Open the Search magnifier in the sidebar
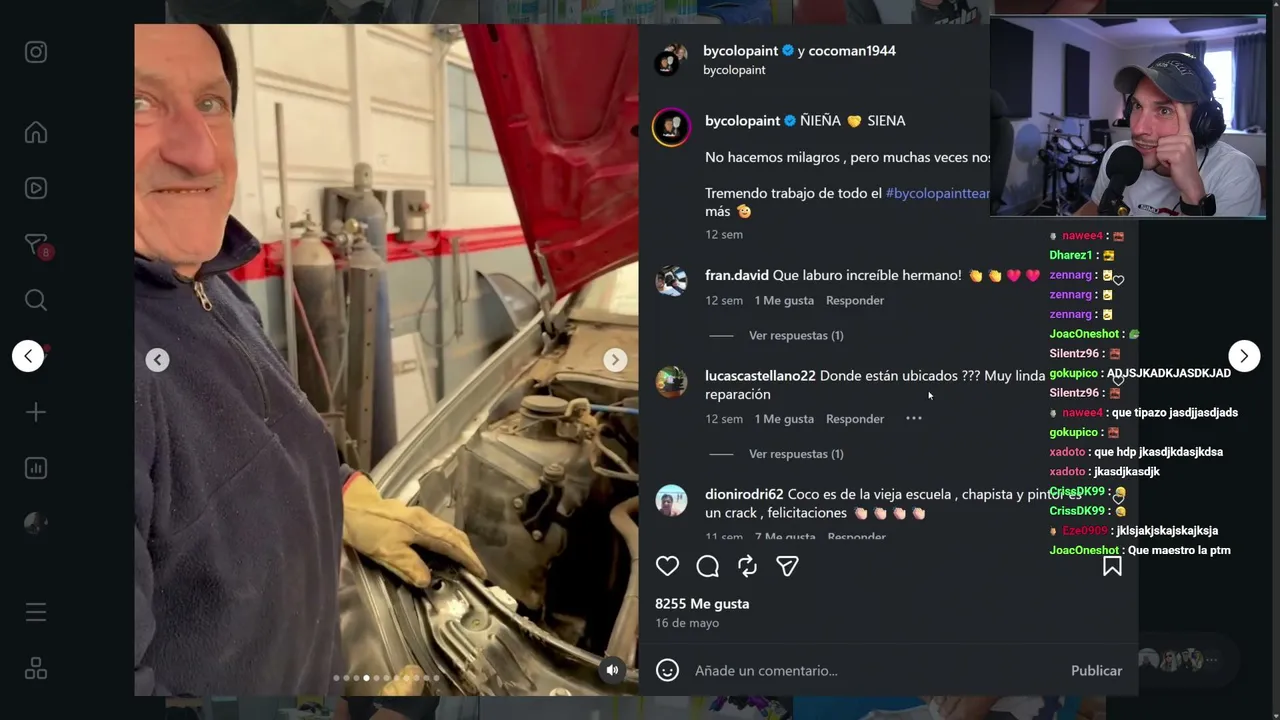Viewport: 1280px width, 720px height. tap(36, 300)
